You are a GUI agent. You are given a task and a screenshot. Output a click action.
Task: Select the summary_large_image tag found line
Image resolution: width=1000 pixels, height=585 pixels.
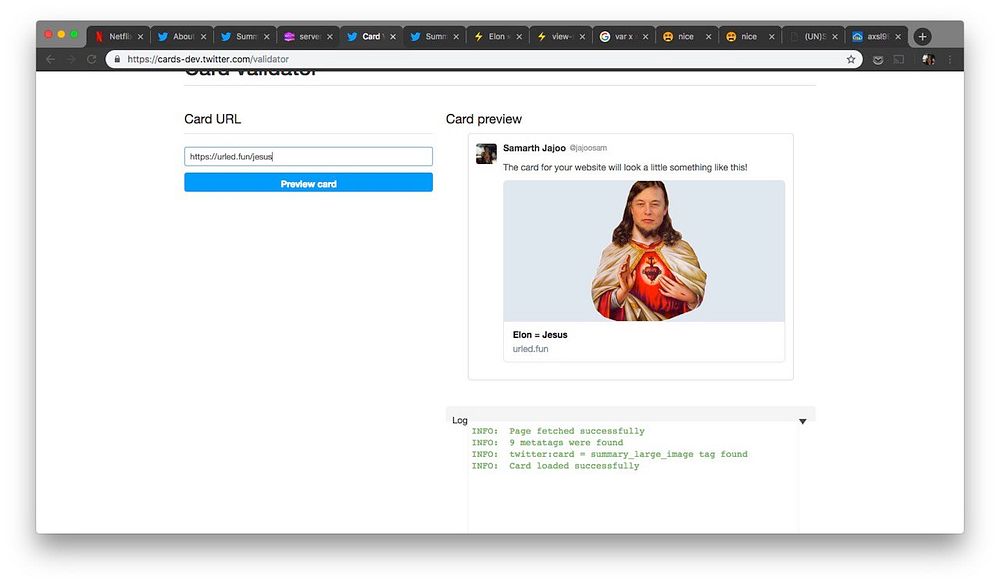click(628, 454)
